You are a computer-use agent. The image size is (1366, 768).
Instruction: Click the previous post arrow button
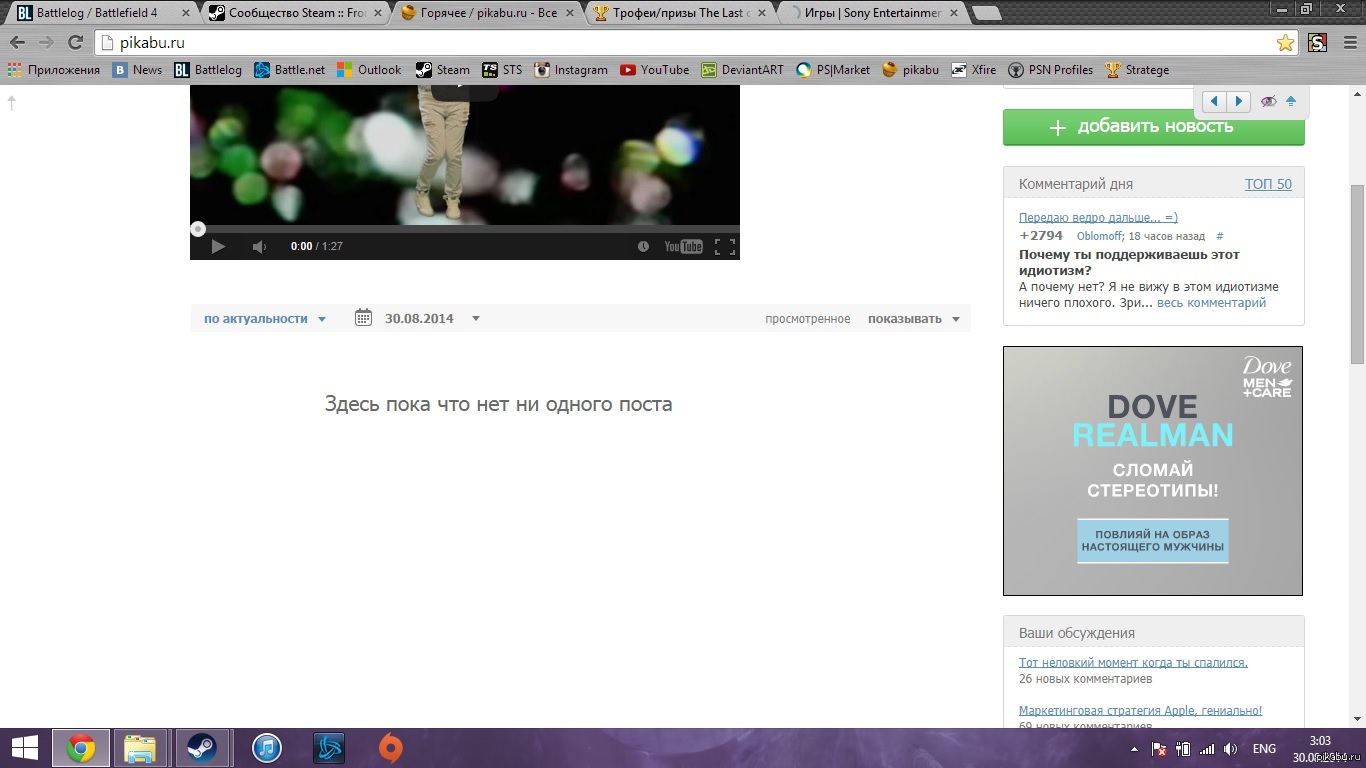[1214, 101]
